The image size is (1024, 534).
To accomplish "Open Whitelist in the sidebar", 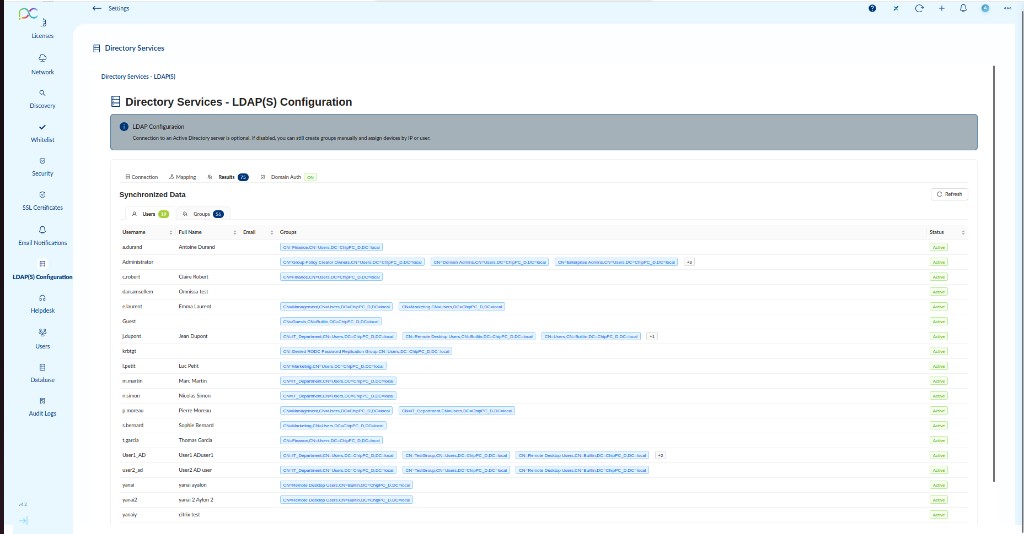I will [42, 133].
